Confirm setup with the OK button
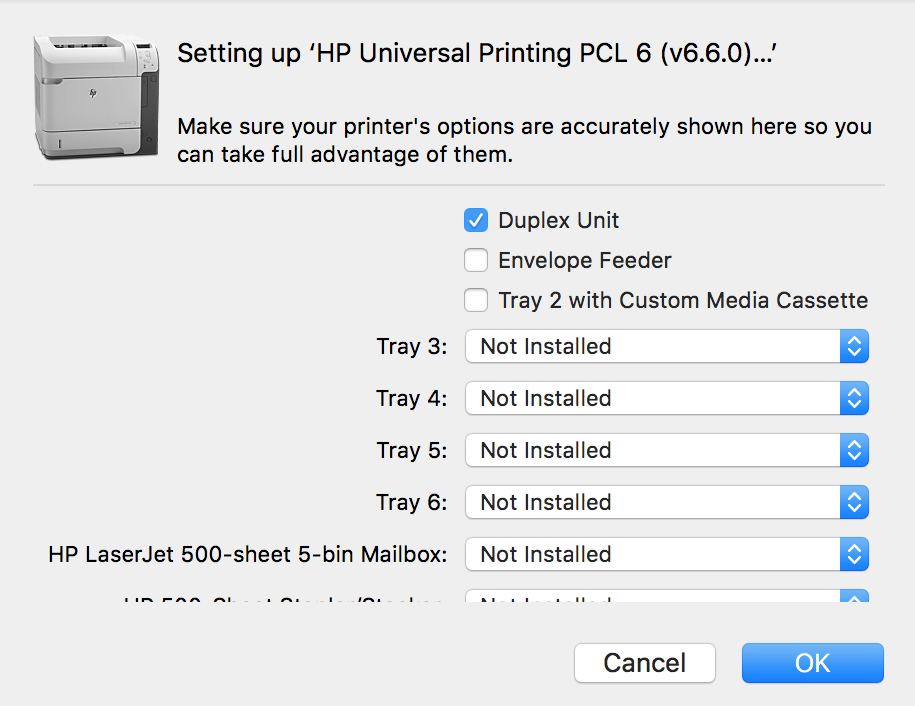Viewport: 915px width, 706px height. pyautogui.click(x=812, y=663)
